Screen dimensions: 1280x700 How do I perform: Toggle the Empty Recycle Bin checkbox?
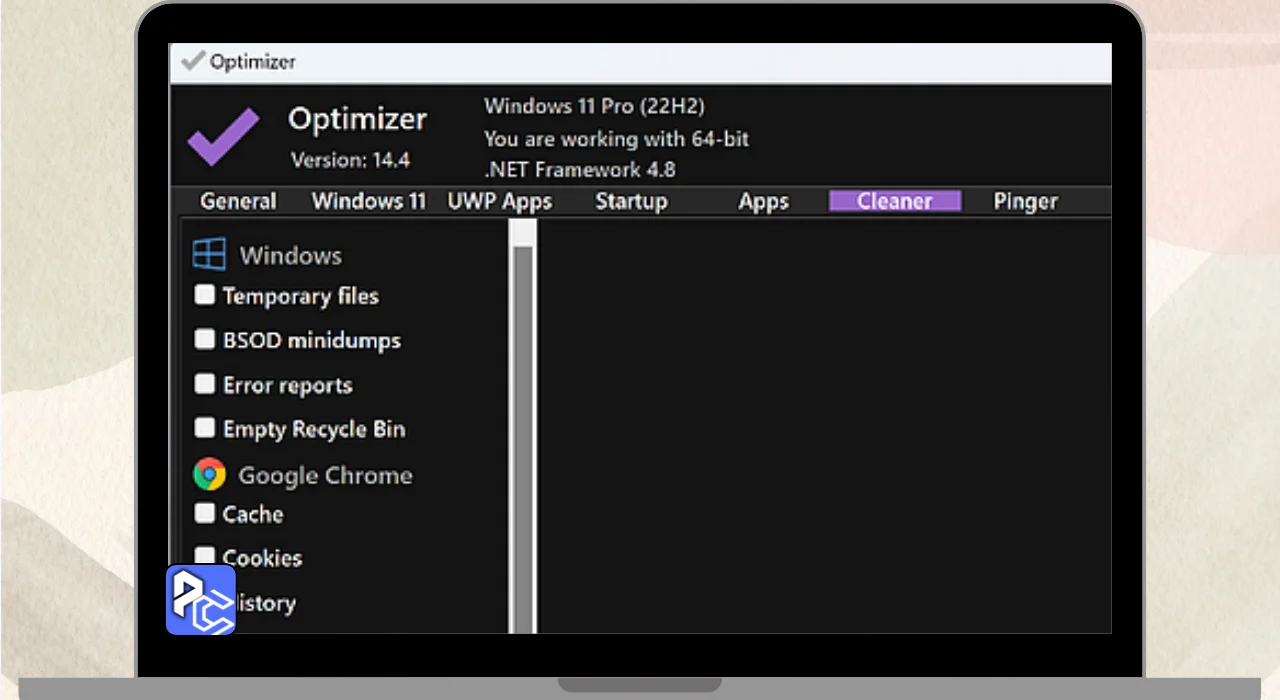click(x=205, y=428)
